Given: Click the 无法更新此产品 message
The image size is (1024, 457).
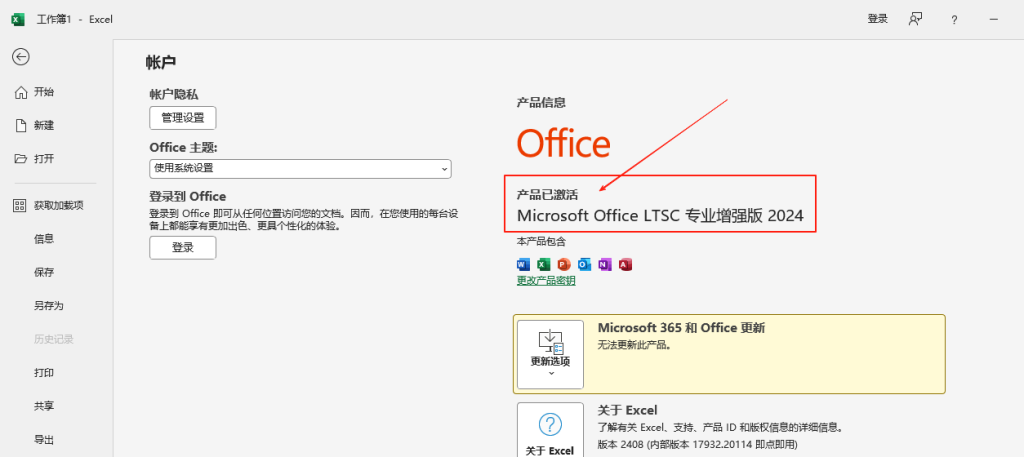Looking at the screenshot, I should 634,344.
